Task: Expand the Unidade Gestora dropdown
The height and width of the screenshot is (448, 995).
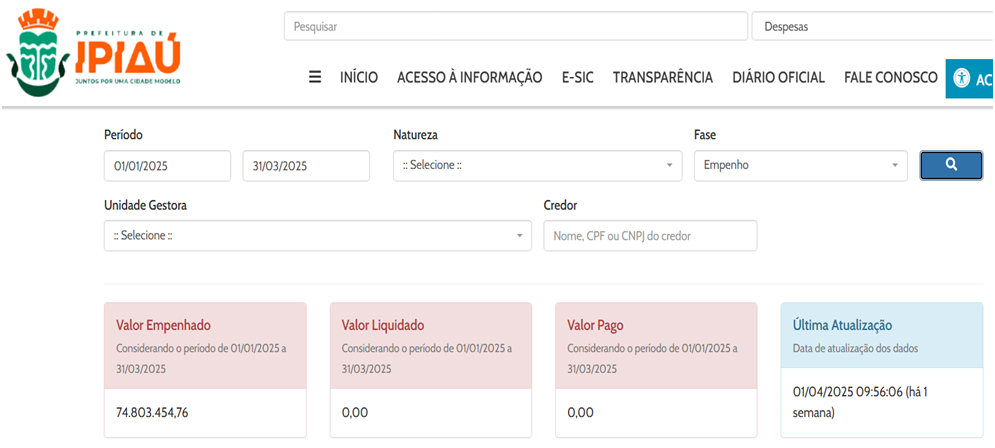Action: coord(317,236)
